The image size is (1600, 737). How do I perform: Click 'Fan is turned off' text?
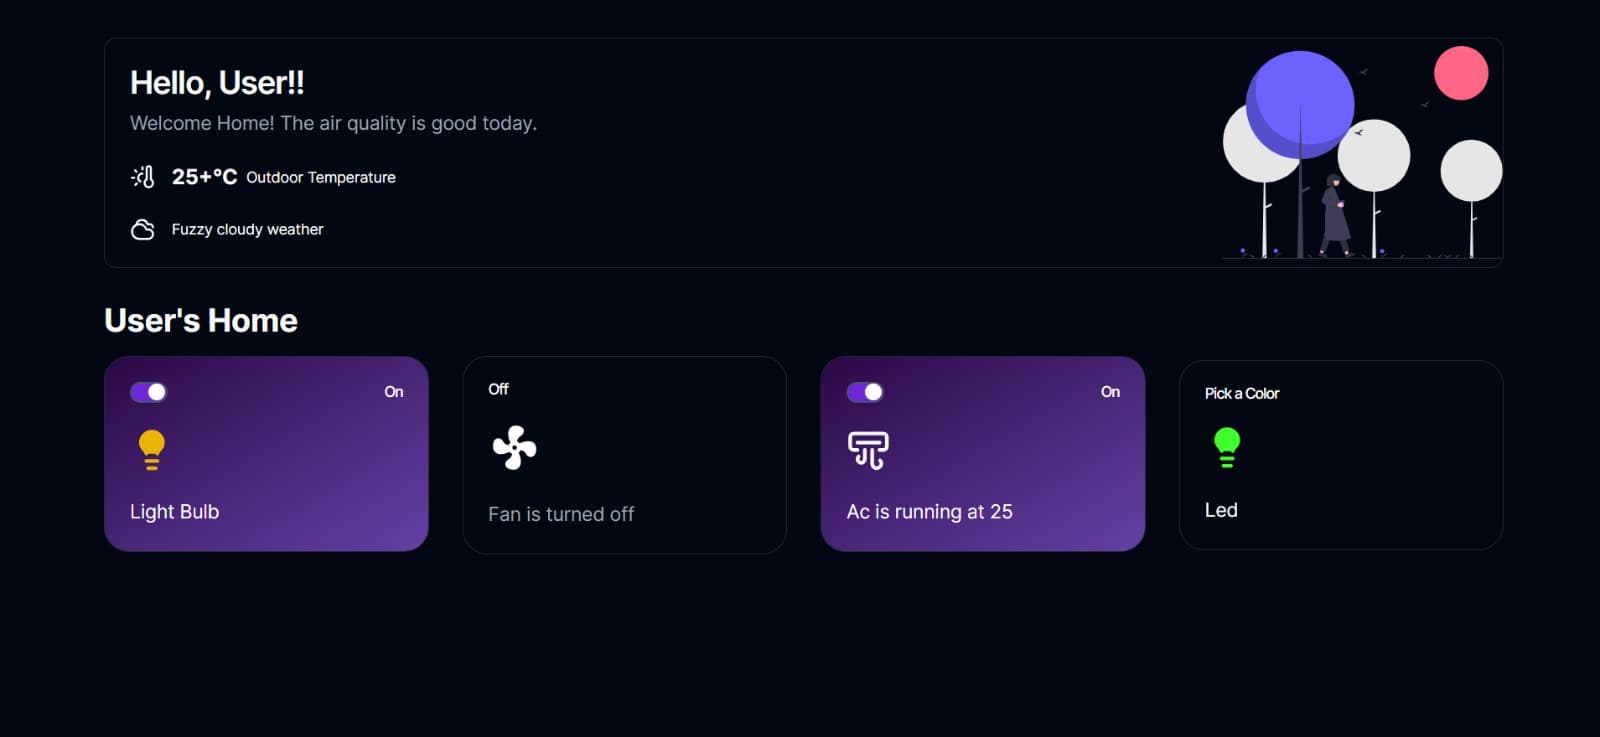(561, 514)
